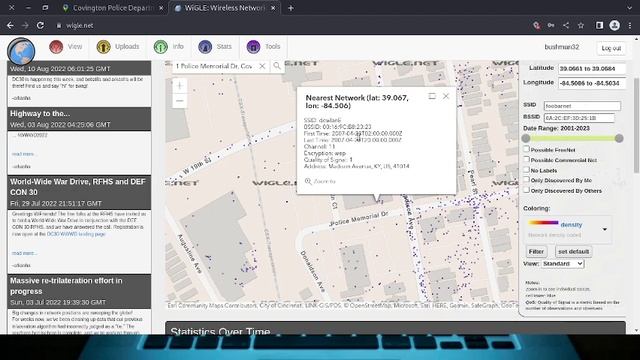Enable Possible Commercial Net checkbox
This screenshot has height=360, width=640.
[527, 160]
